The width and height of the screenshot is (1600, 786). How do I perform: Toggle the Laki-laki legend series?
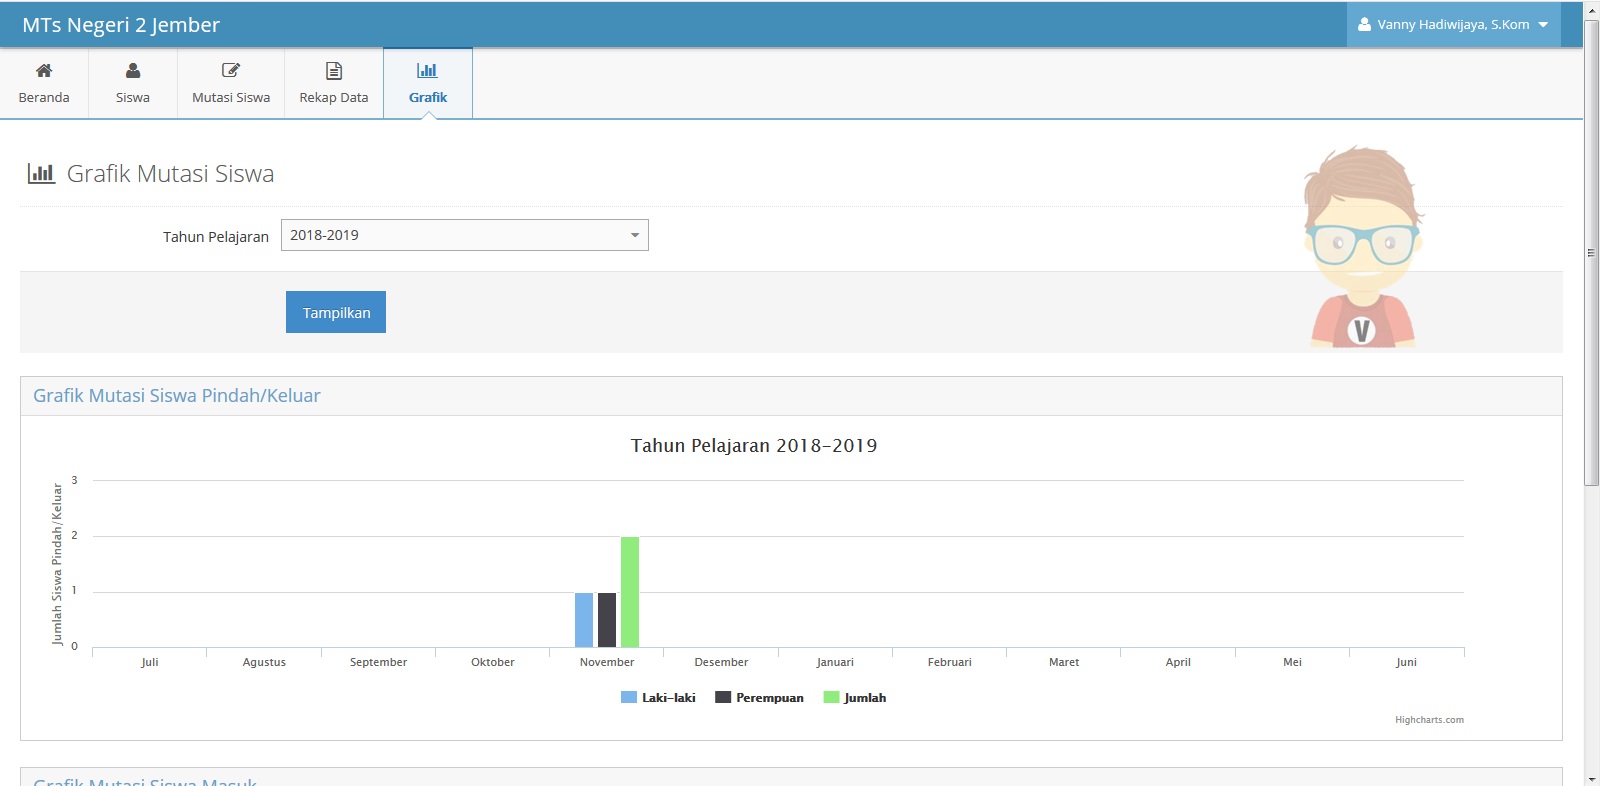coord(658,698)
